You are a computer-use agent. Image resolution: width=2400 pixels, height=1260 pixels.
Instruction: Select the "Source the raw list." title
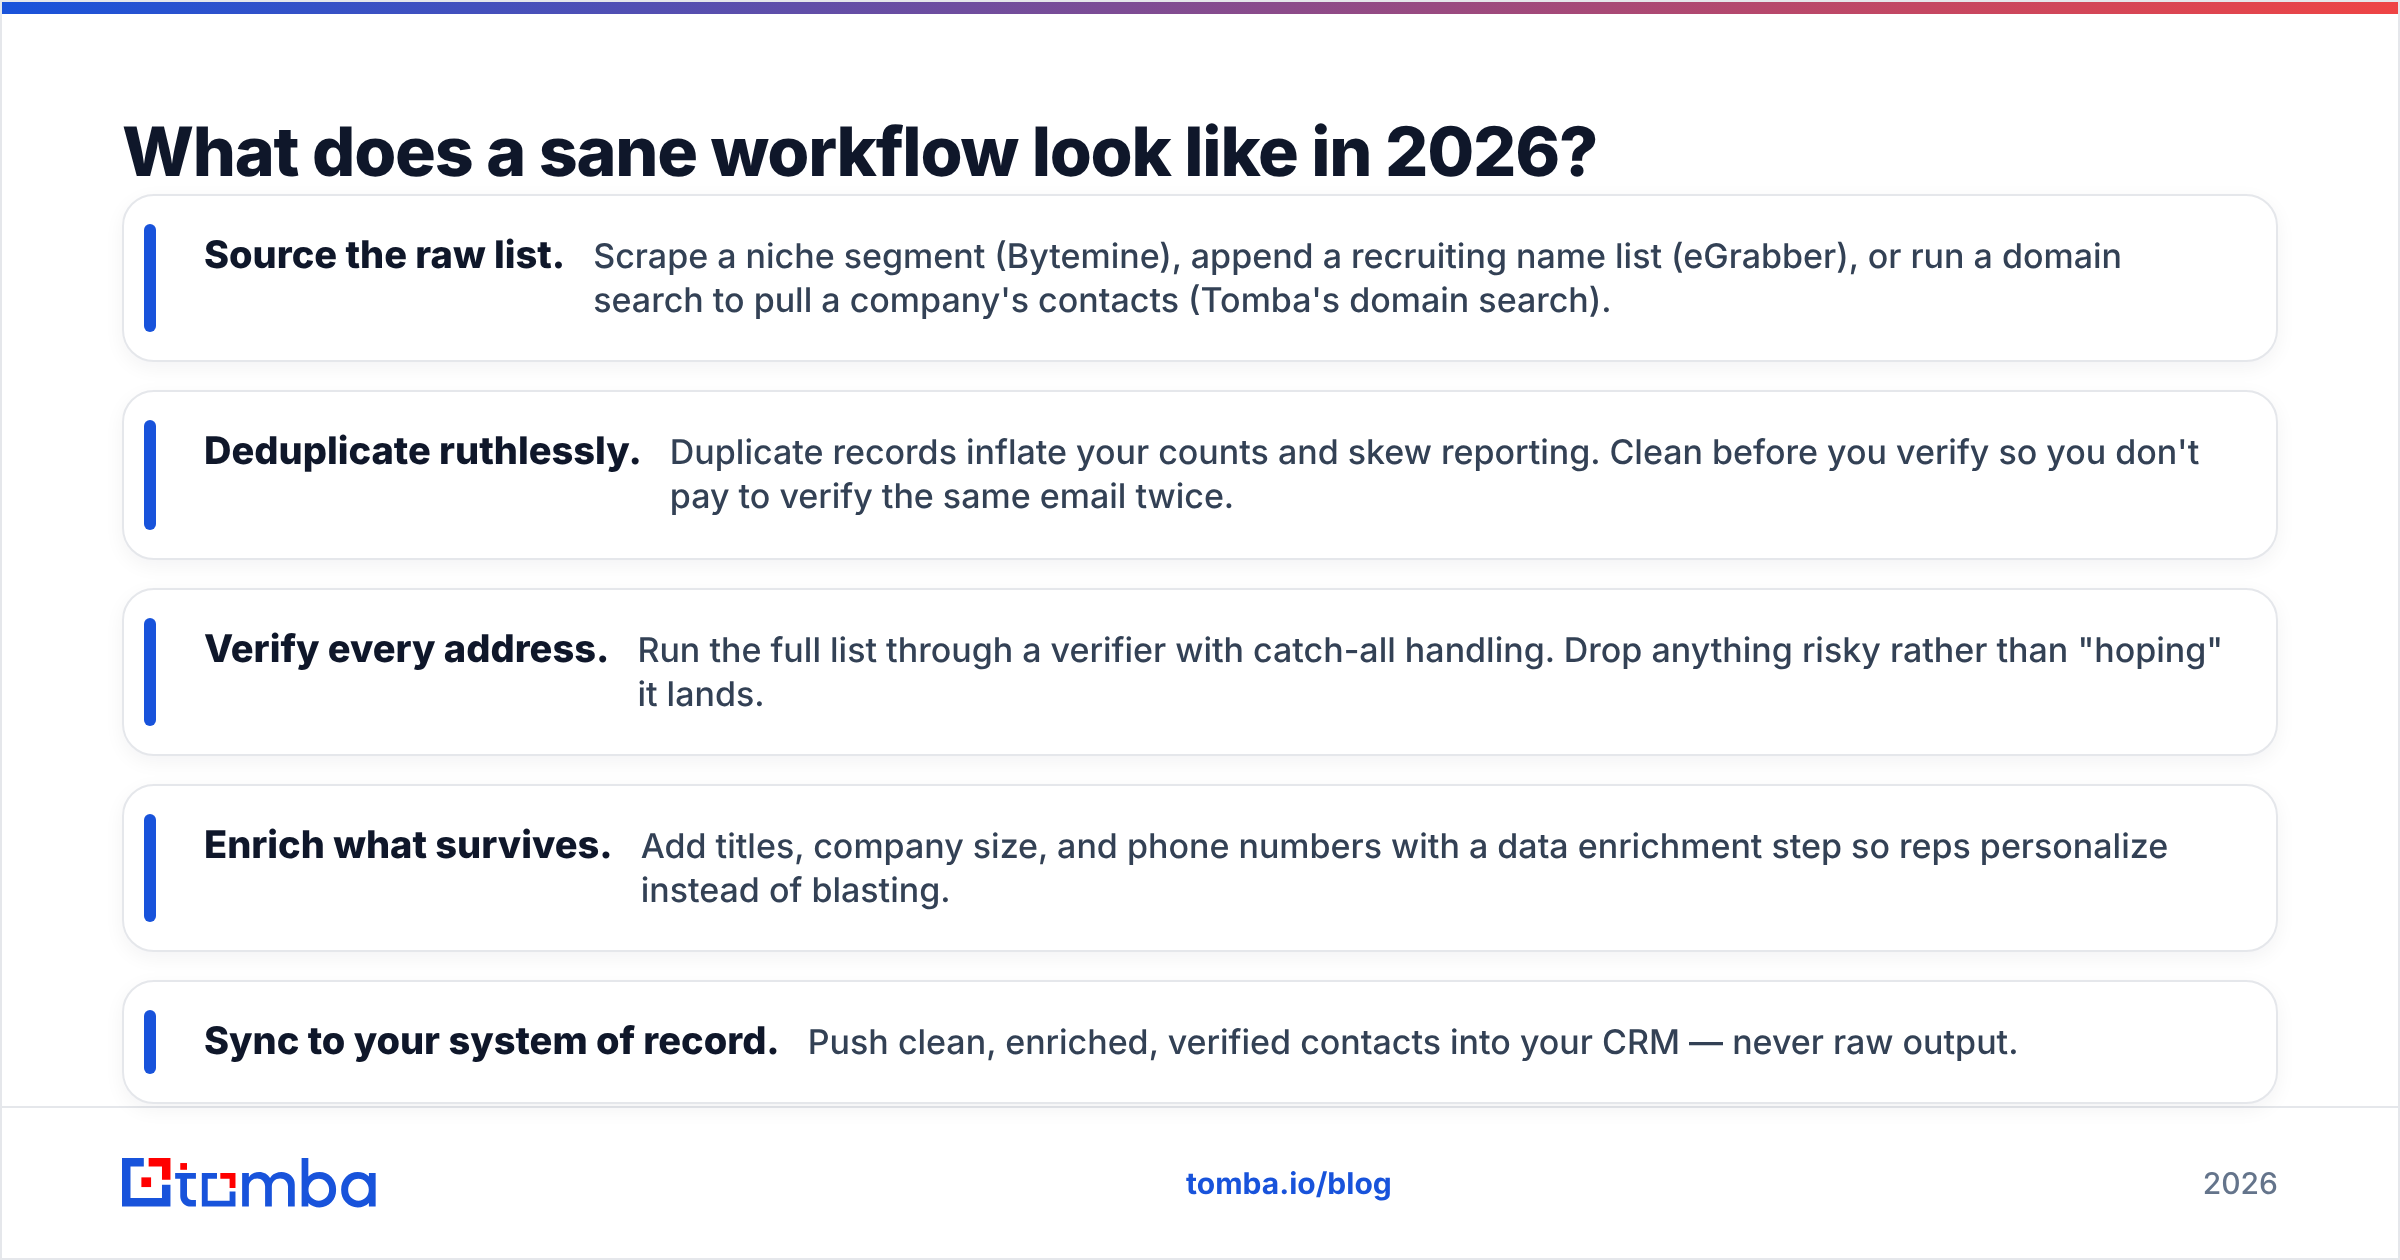click(x=384, y=256)
